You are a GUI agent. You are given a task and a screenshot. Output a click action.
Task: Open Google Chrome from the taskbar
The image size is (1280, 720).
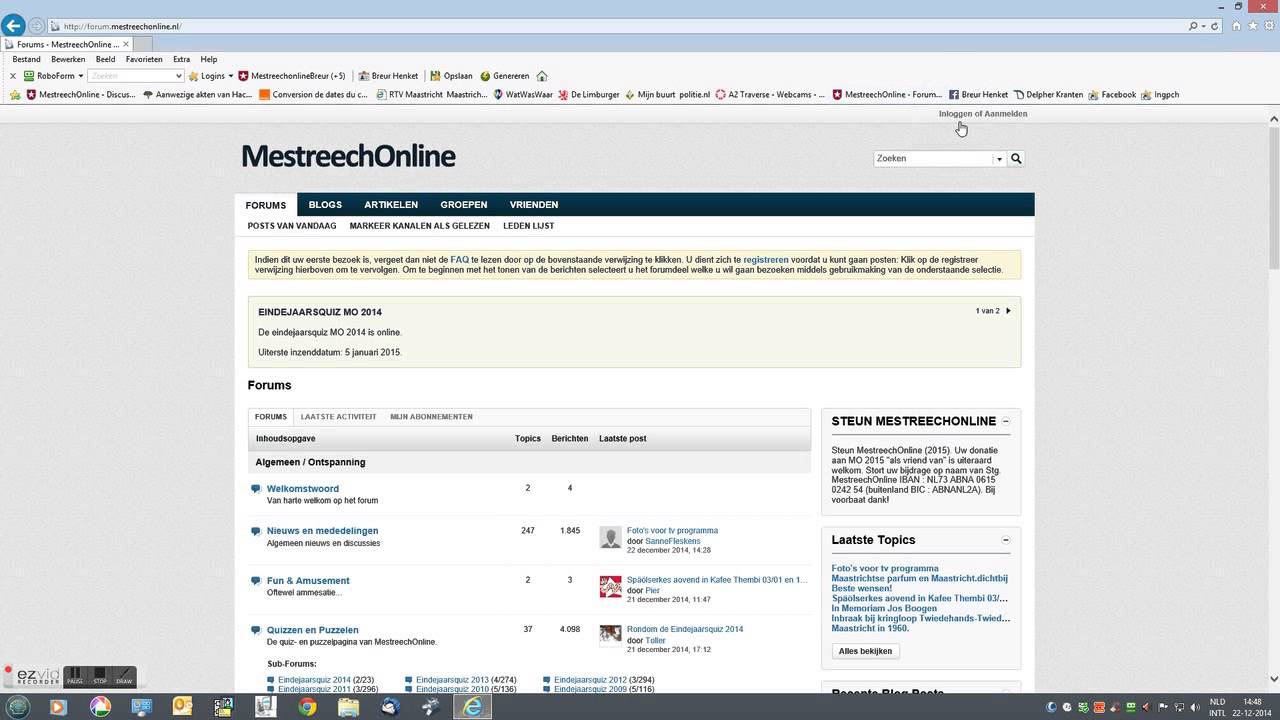point(307,707)
